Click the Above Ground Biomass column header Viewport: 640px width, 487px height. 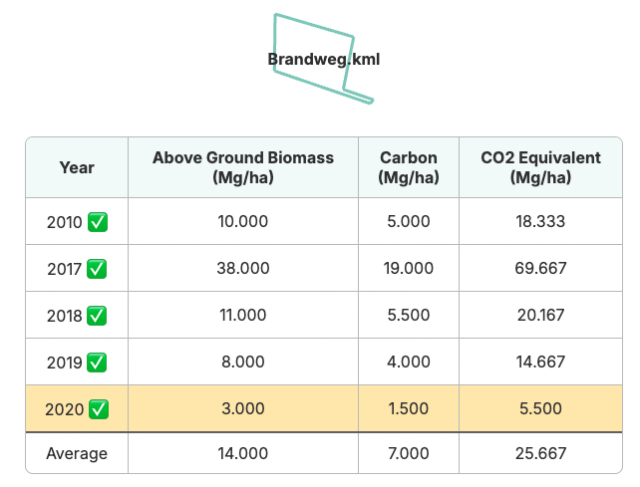tap(243, 167)
